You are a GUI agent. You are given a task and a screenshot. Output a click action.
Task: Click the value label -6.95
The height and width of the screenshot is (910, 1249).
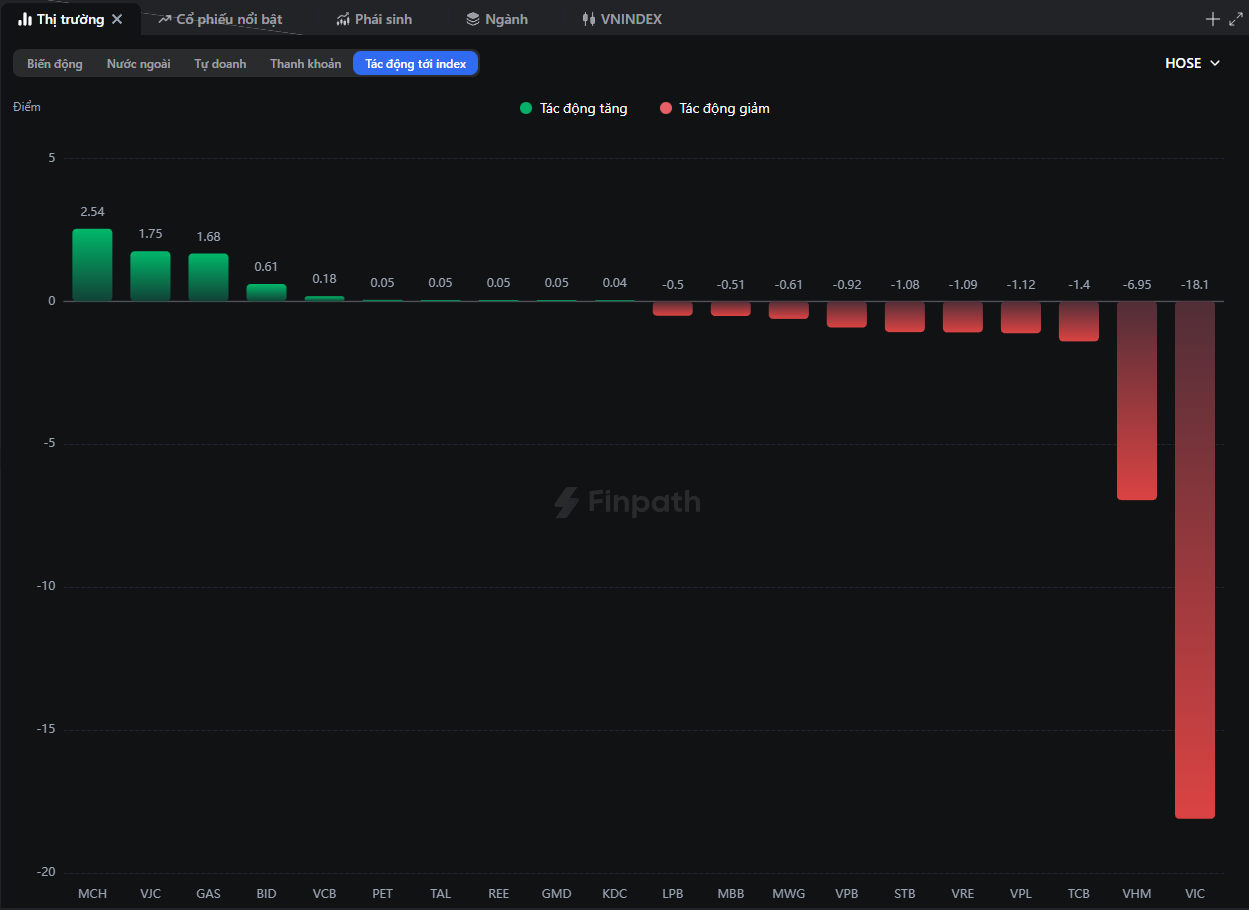click(x=1137, y=285)
